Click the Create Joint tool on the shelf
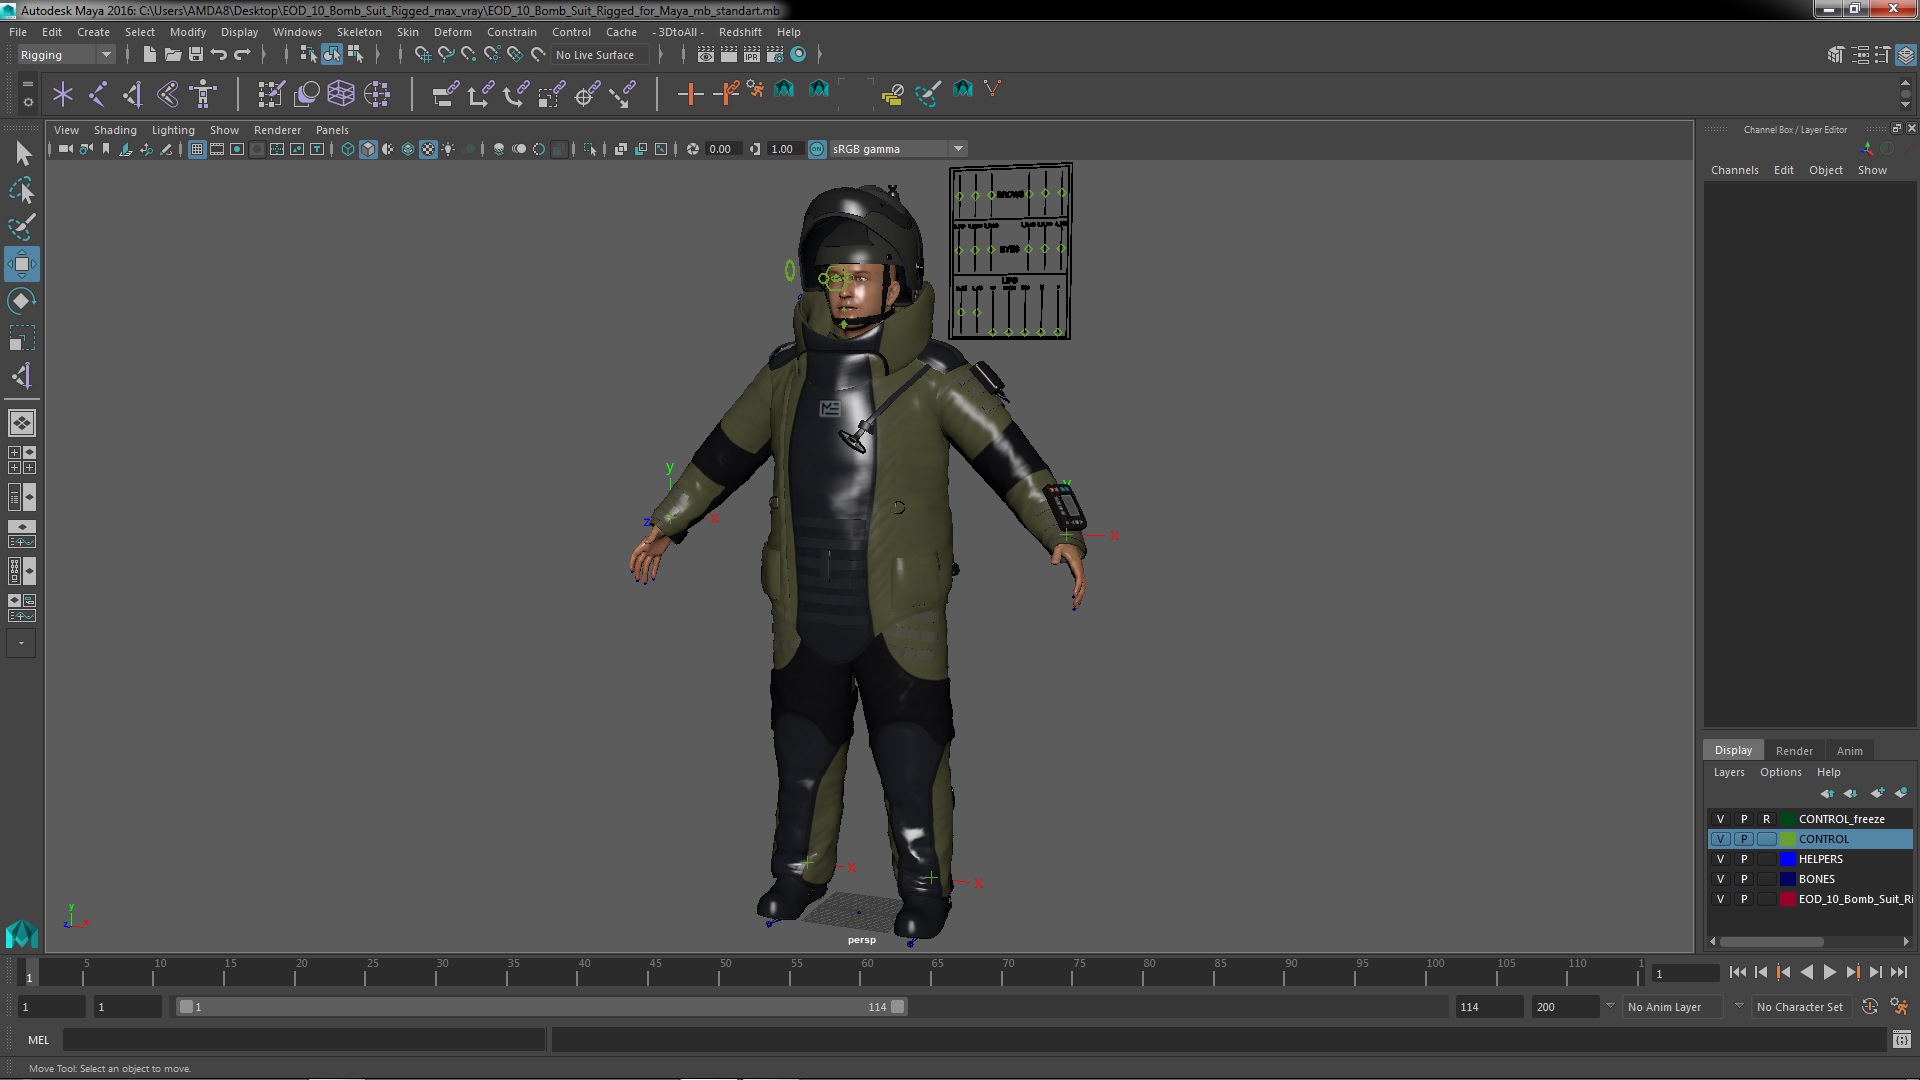The image size is (1920, 1080). [98, 94]
